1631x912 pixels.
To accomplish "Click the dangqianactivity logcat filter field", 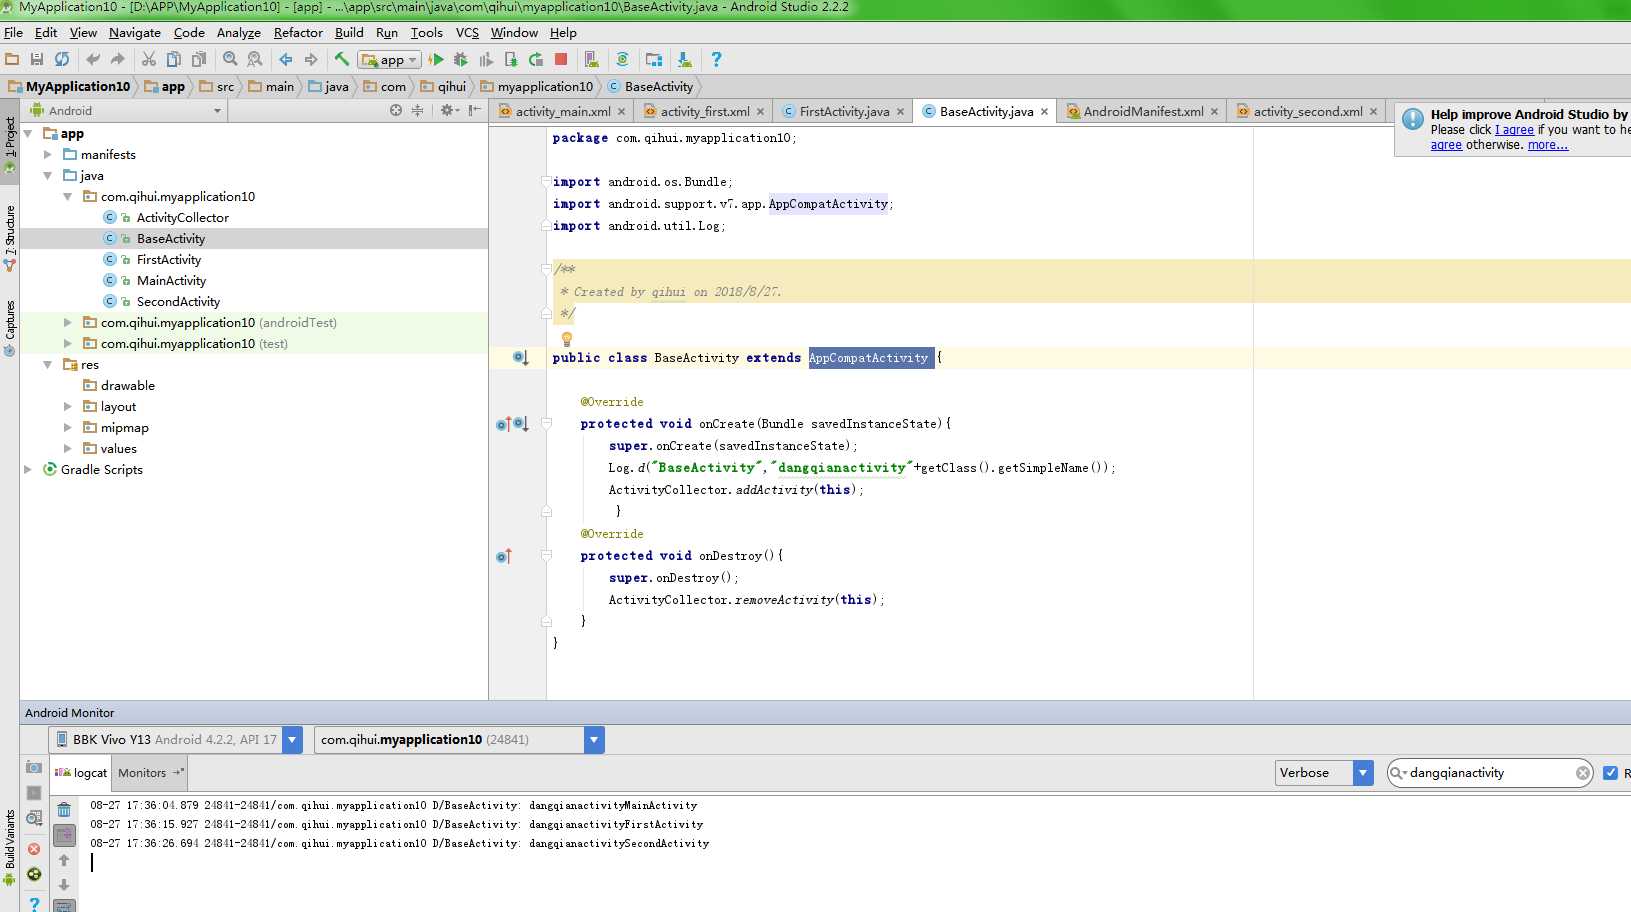I will click(1490, 773).
